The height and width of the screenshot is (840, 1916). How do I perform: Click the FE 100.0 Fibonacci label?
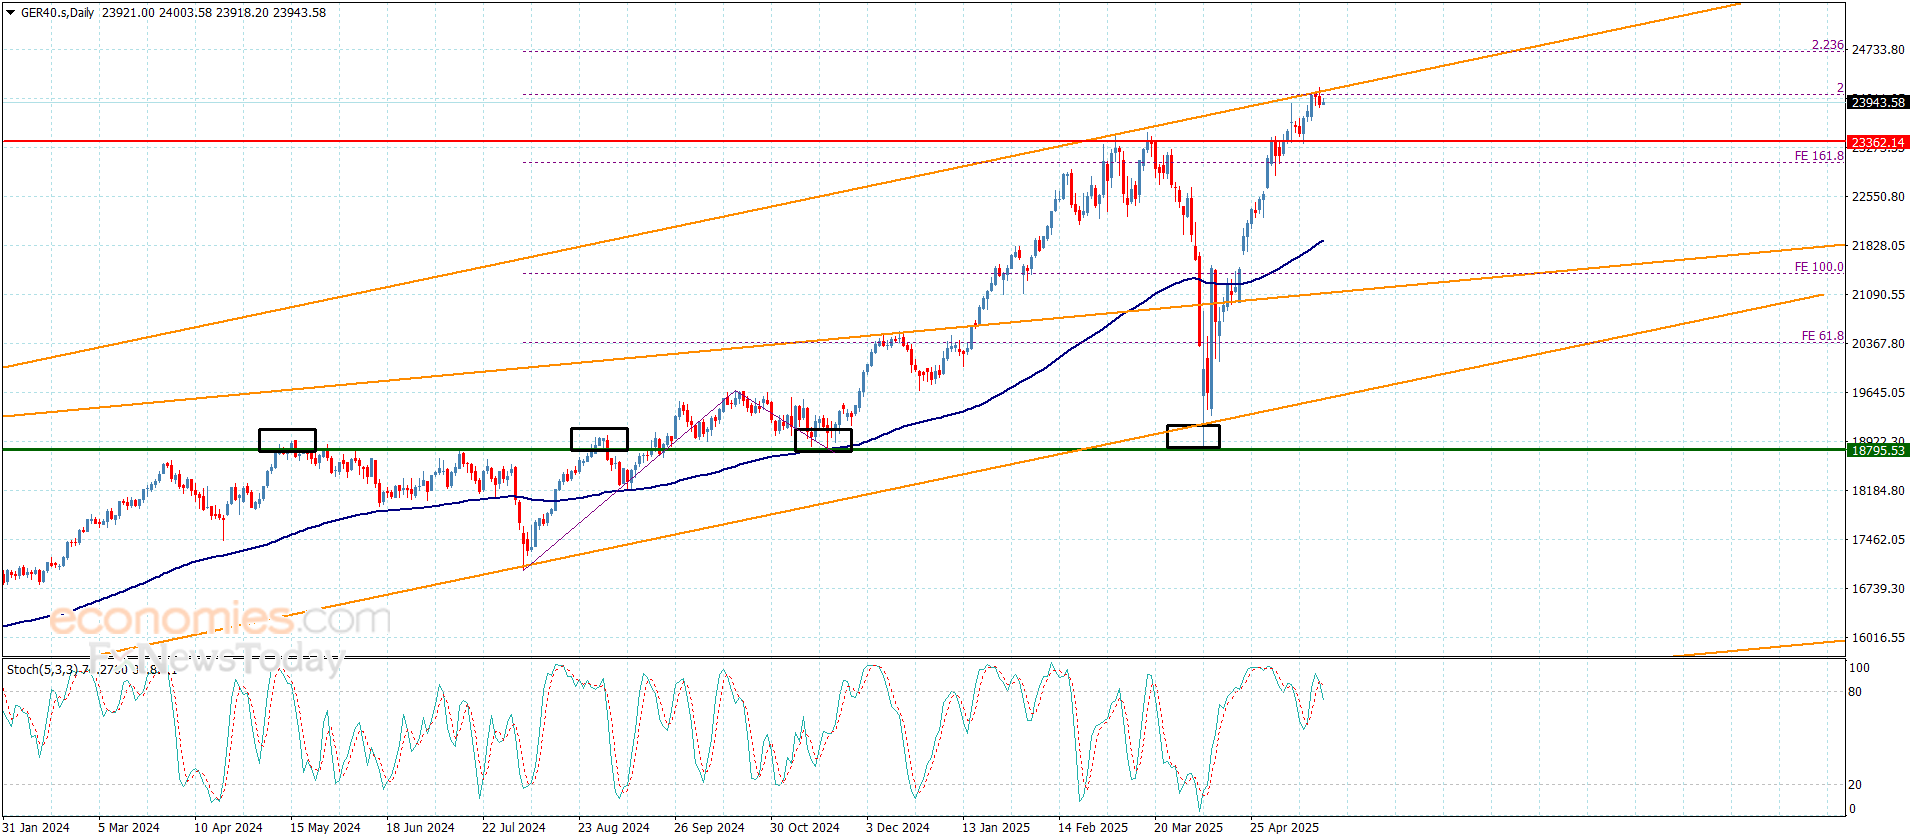[1819, 267]
